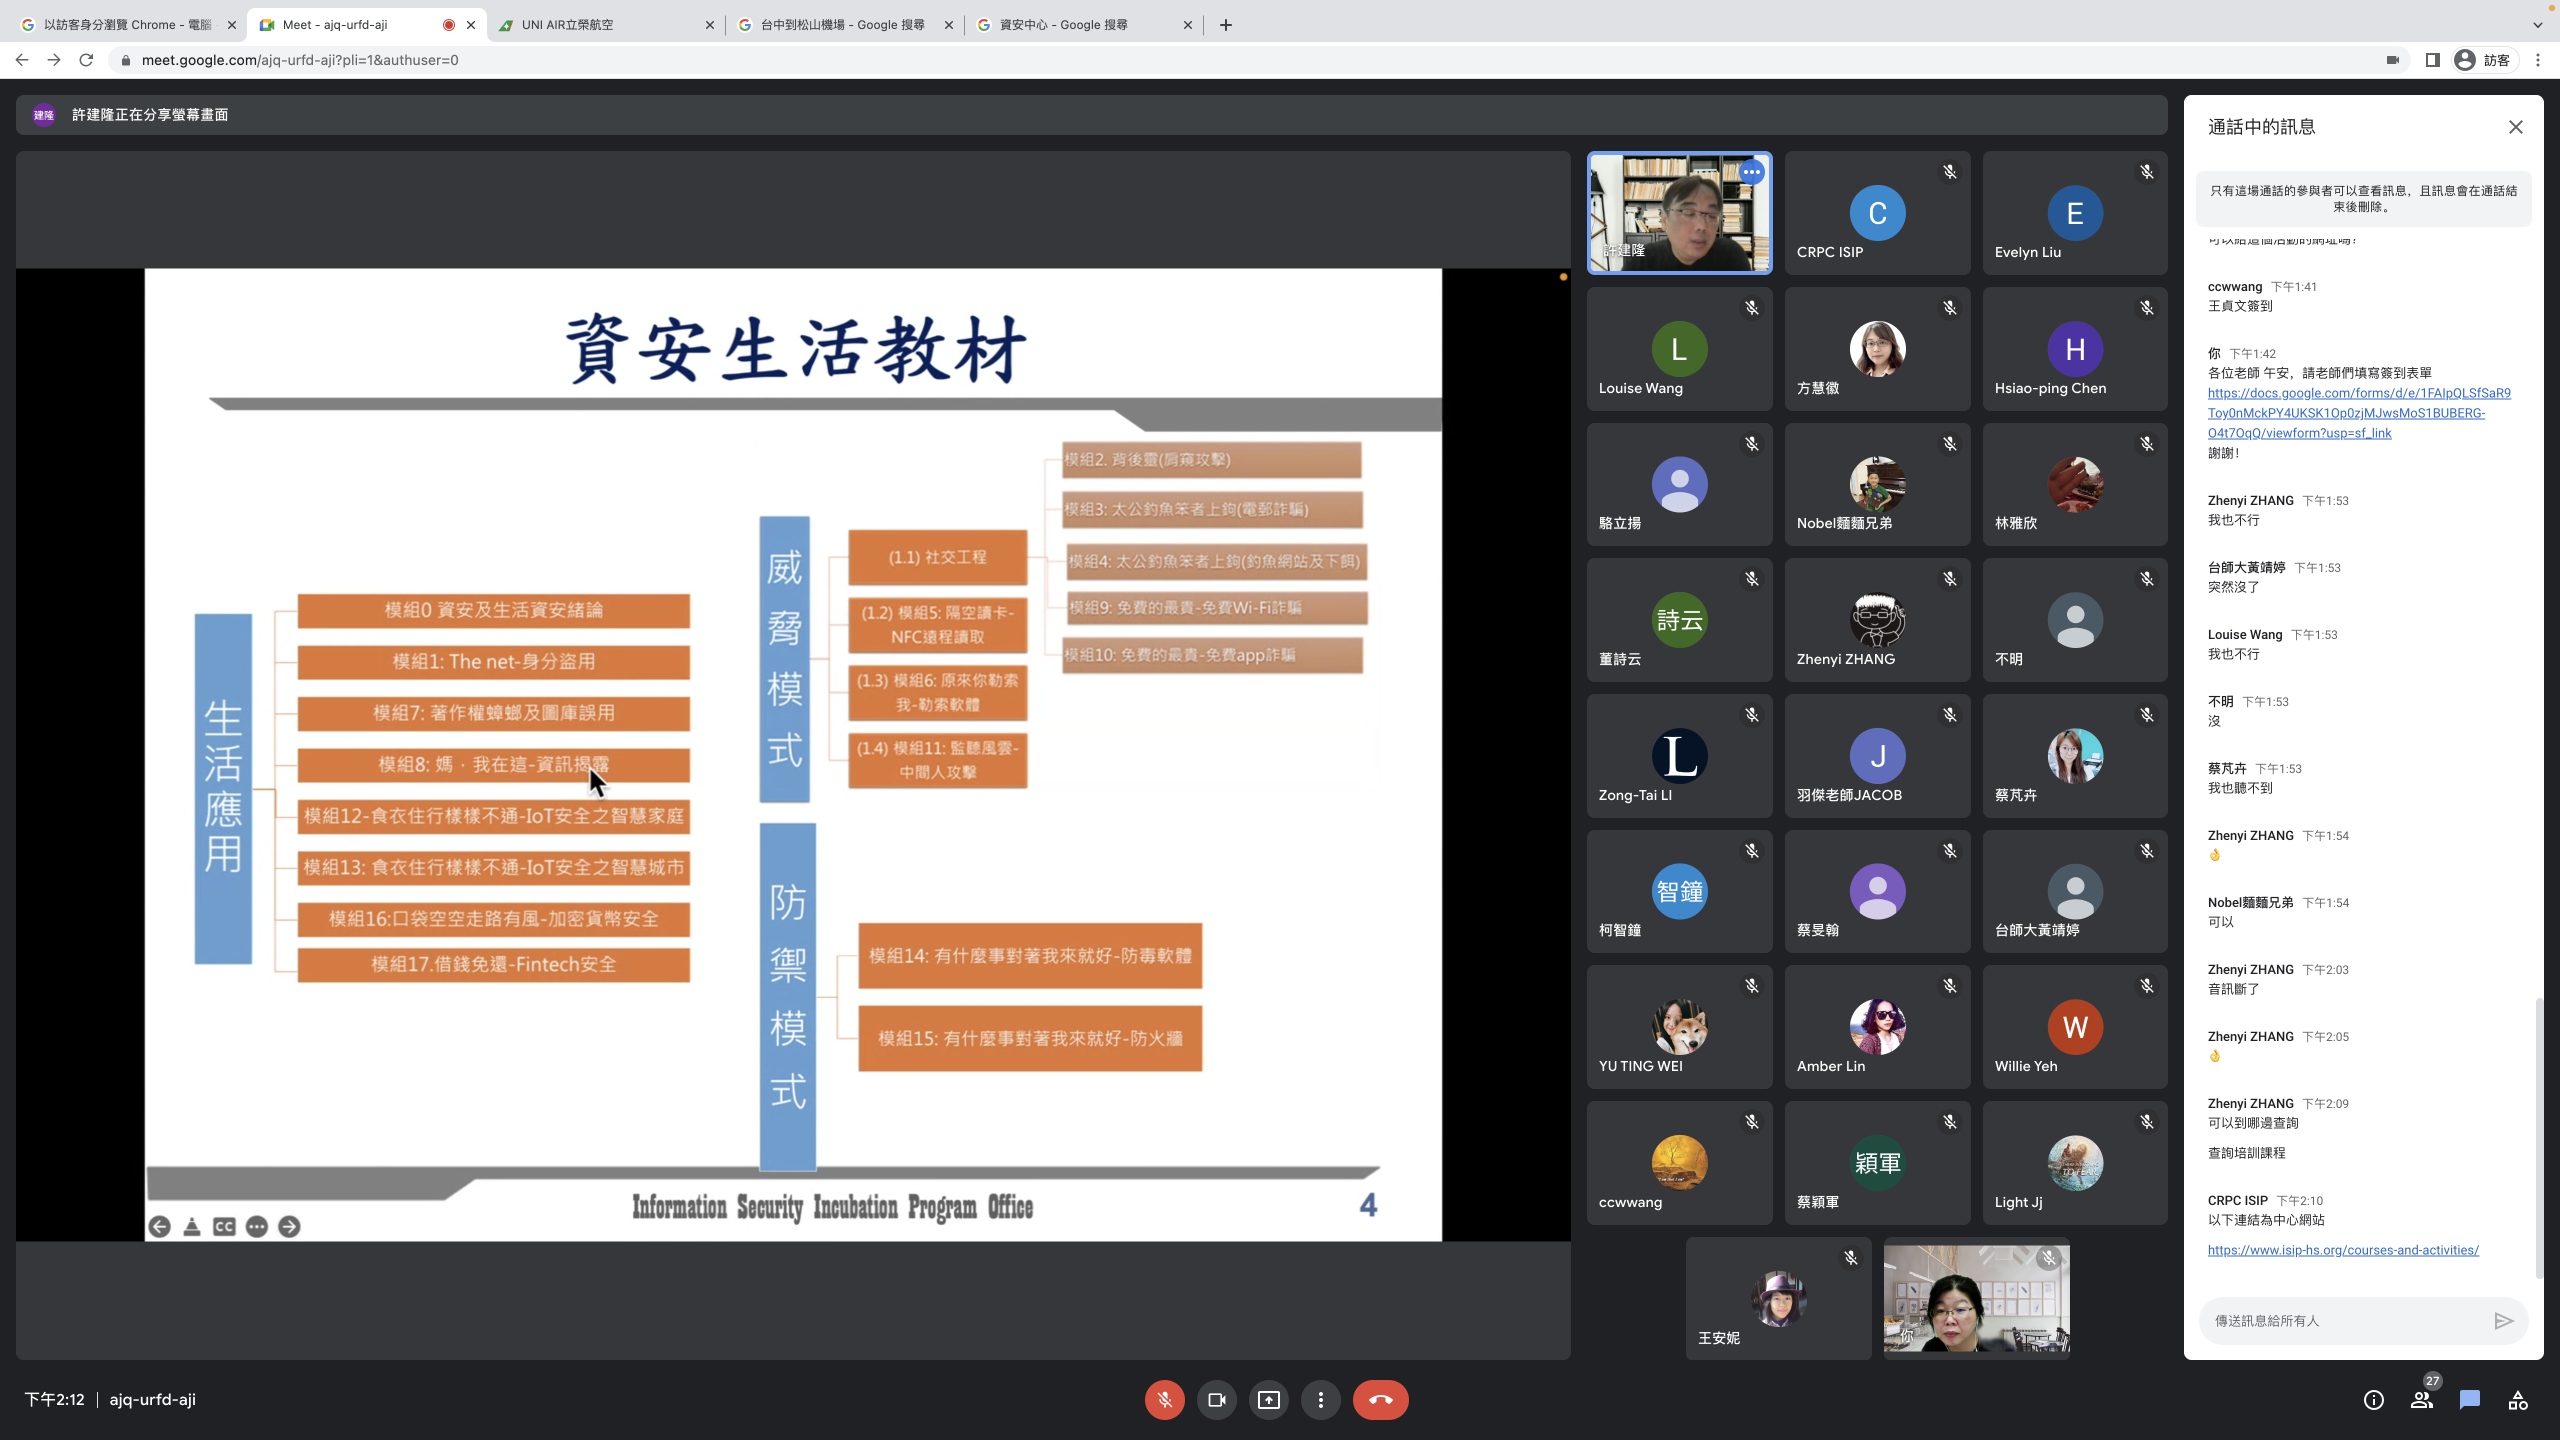Toggle the camera button in the bottom bar

coord(1216,1400)
